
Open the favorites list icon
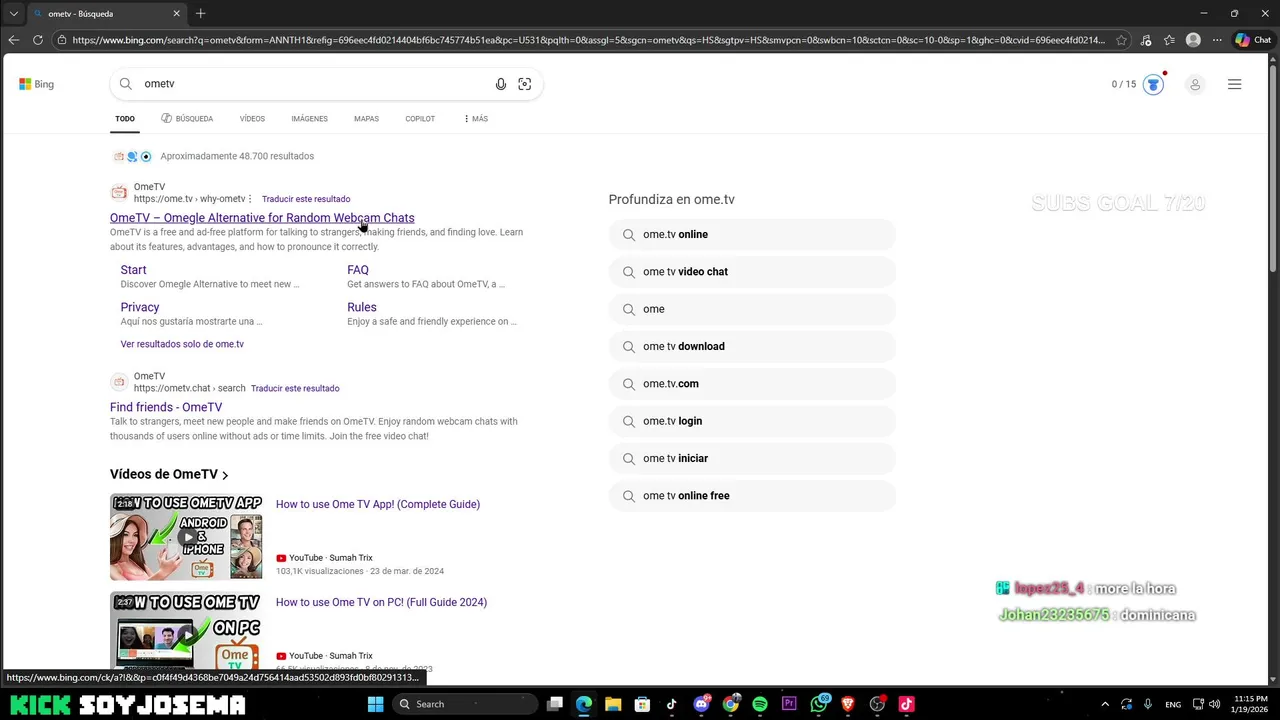(x=1169, y=40)
